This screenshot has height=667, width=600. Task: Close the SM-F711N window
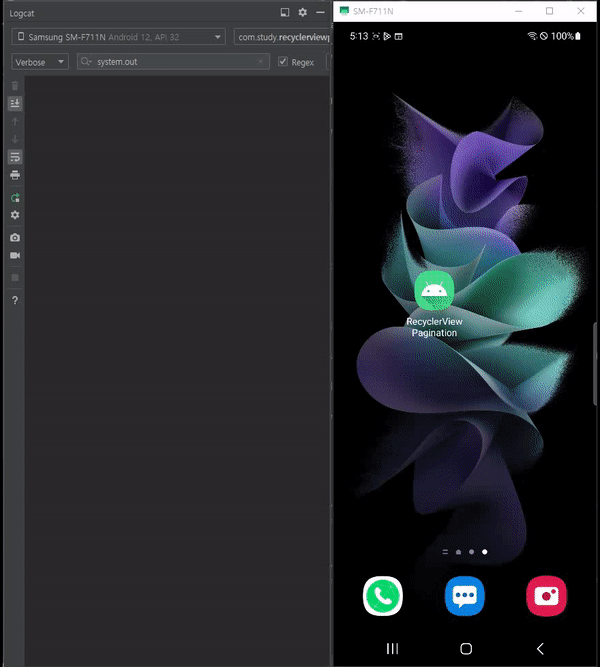pyautogui.click(x=580, y=11)
